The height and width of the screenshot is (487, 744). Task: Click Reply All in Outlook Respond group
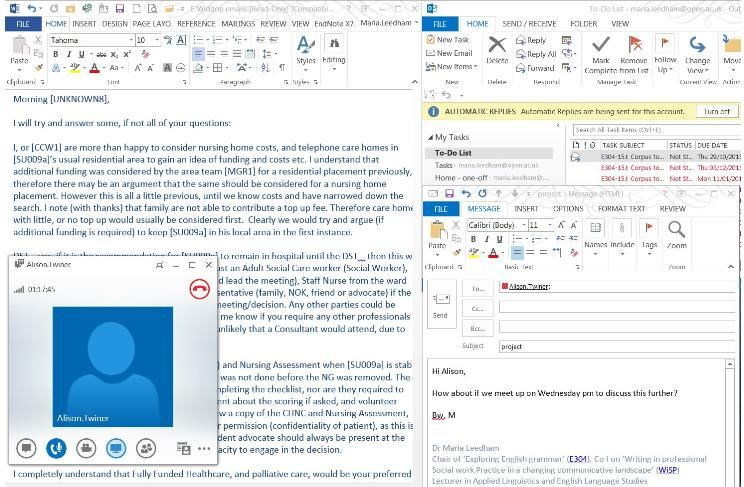(x=536, y=54)
